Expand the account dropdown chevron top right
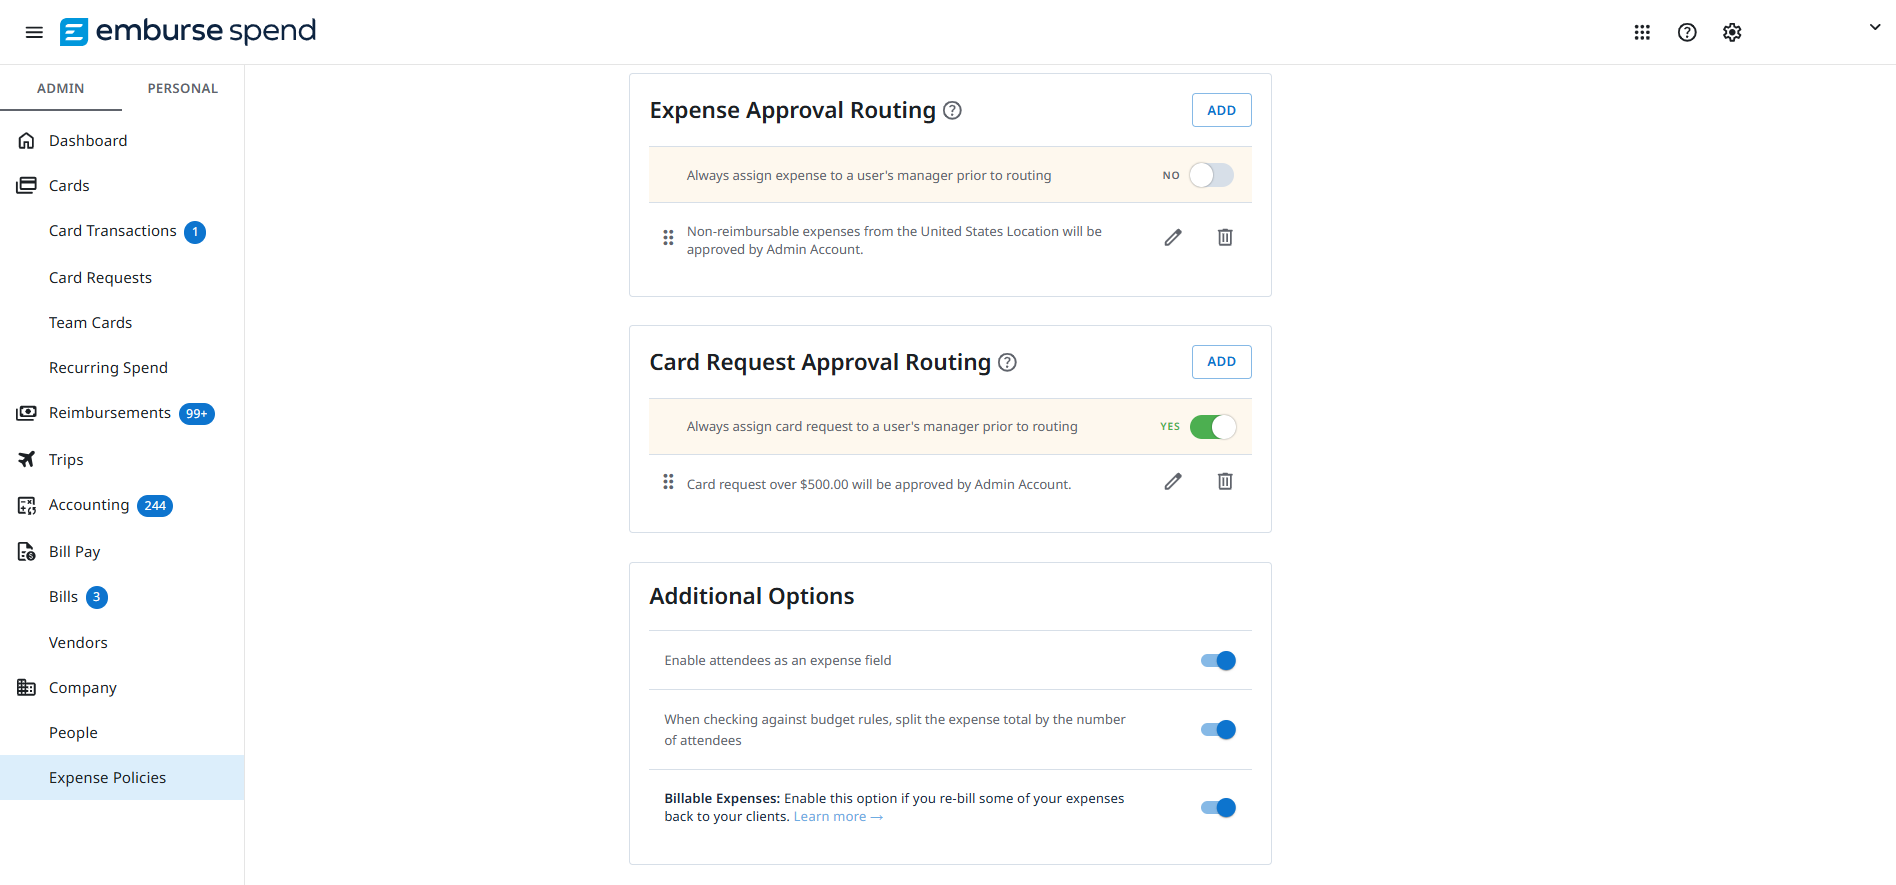Image resolution: width=1896 pixels, height=885 pixels. click(1875, 27)
